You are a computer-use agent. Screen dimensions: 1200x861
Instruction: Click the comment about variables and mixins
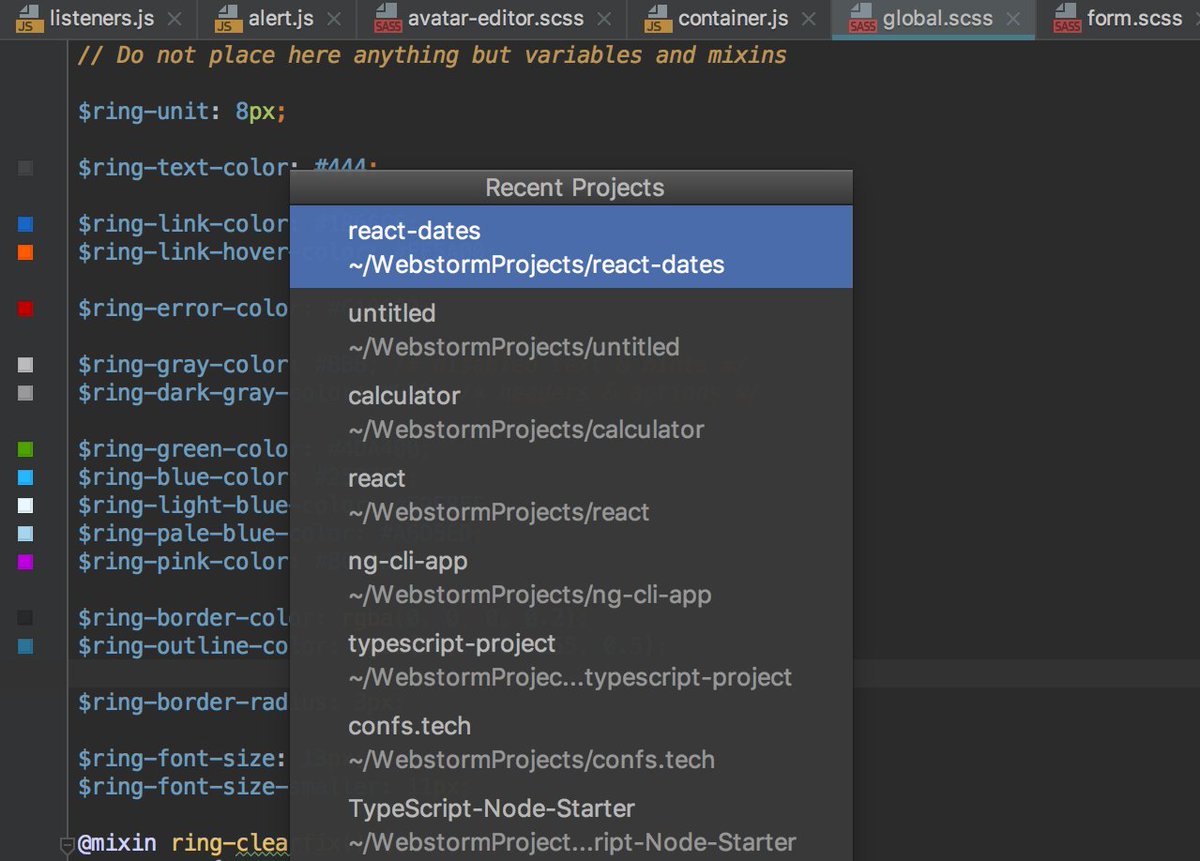(432, 55)
